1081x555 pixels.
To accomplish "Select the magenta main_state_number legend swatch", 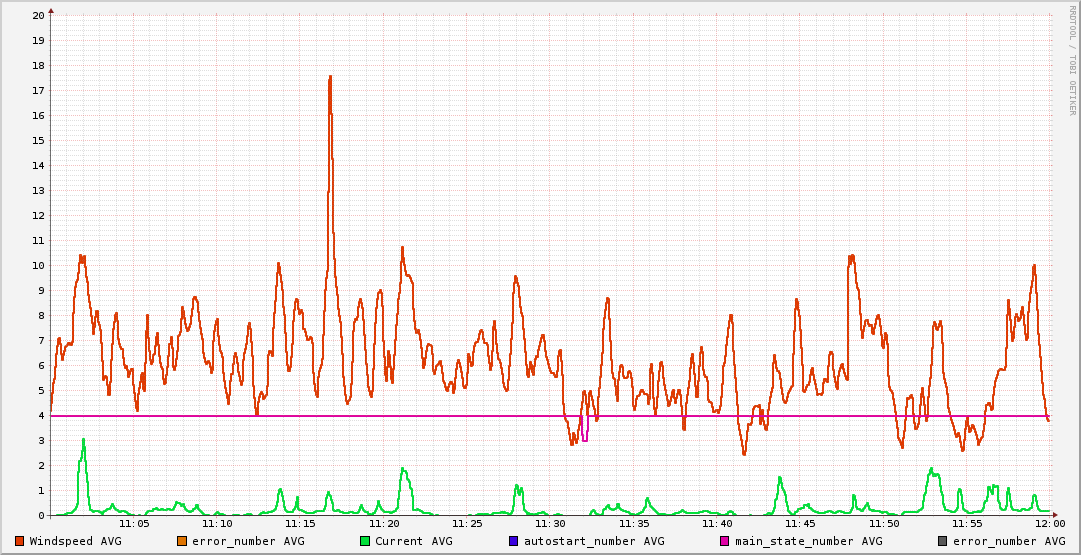I will tap(725, 541).
